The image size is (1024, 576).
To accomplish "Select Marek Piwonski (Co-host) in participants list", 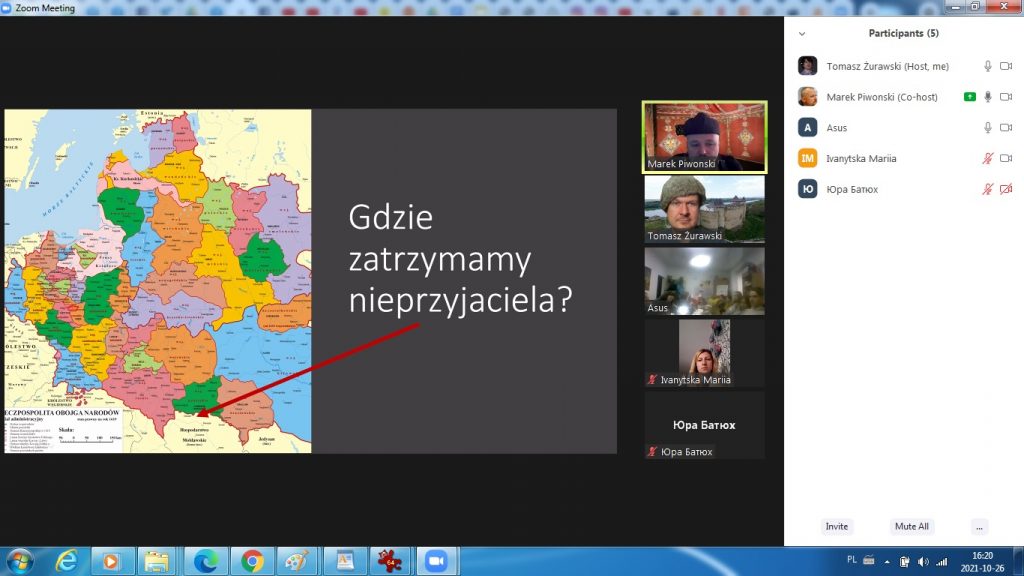I will (x=881, y=97).
